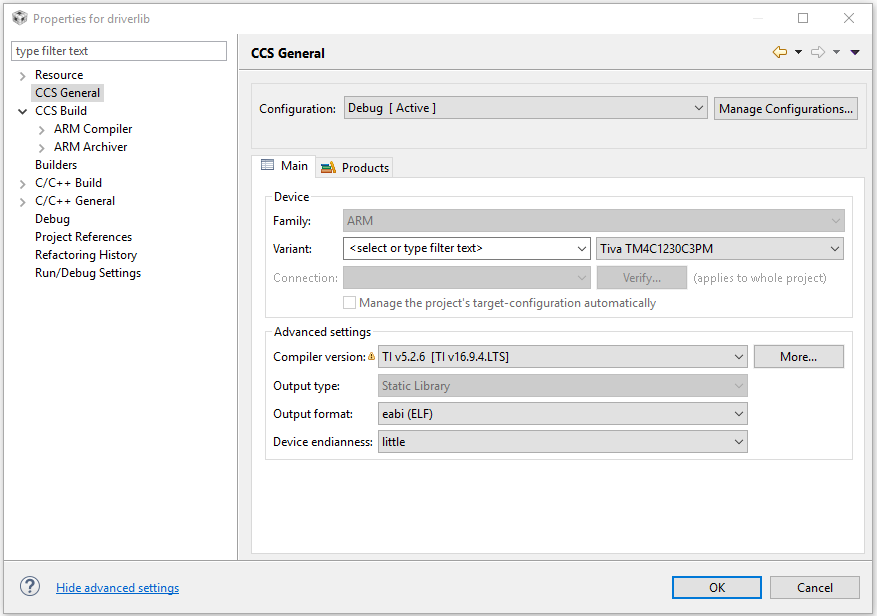Screen dimensions: 877x616
Task: Toggle automatic target-configuration management checkbox
Action: (349, 302)
